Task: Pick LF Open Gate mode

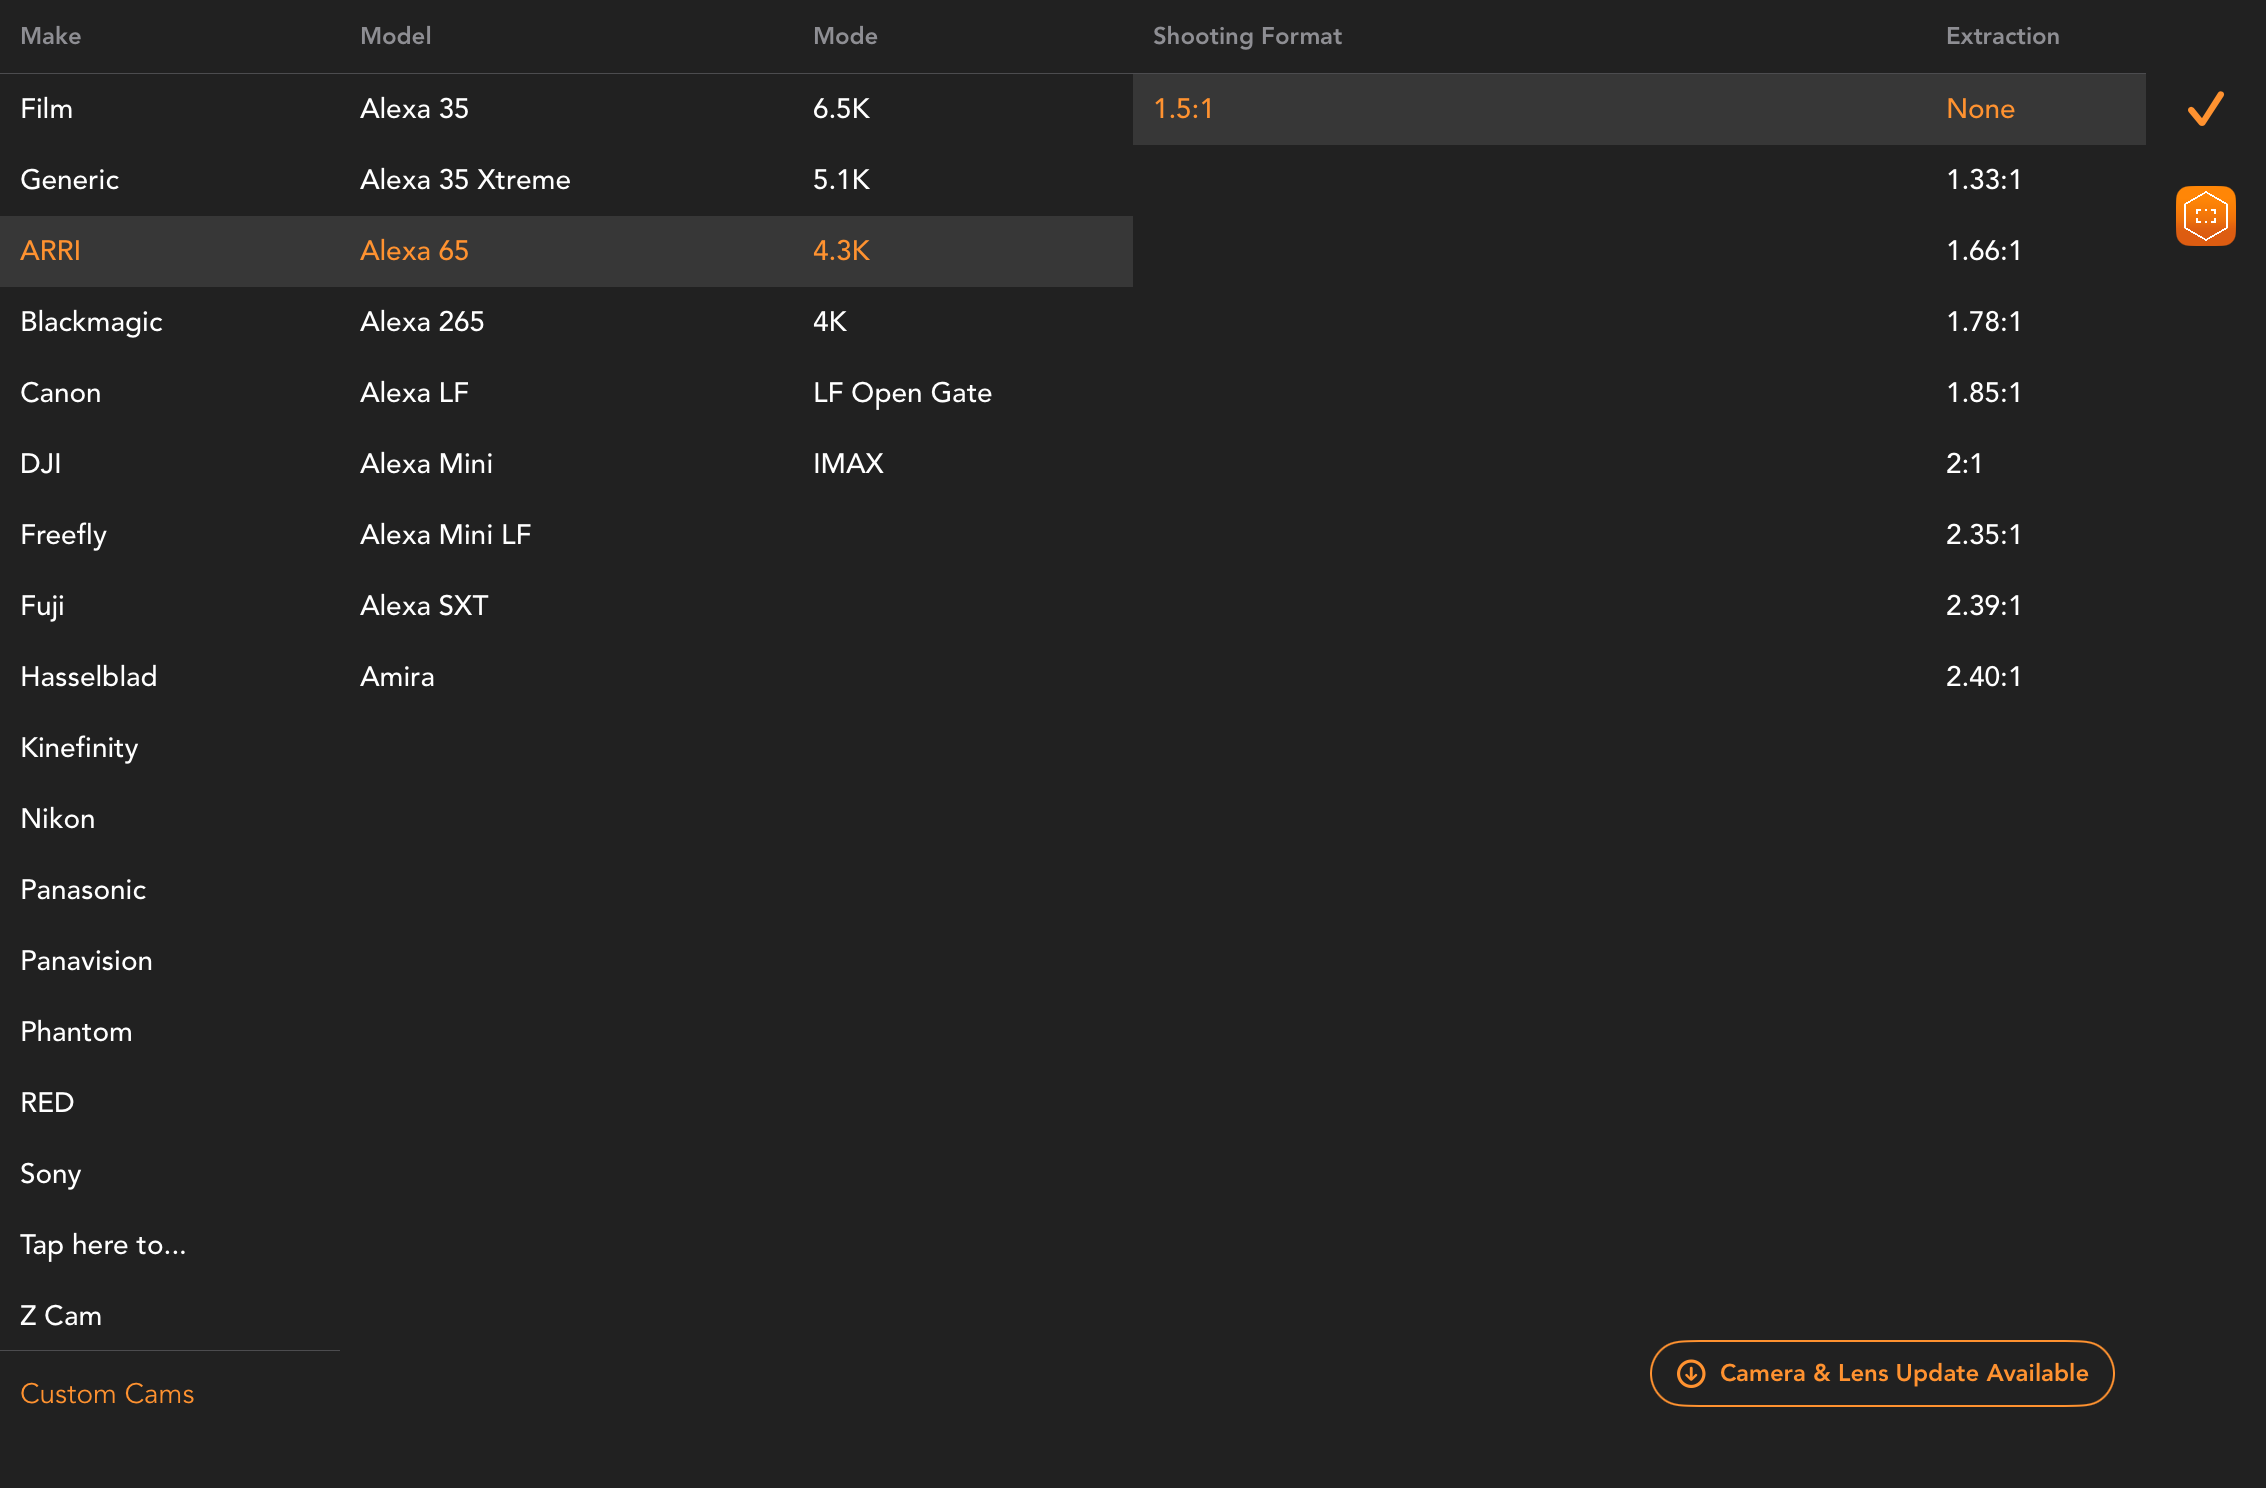Action: [x=963, y=393]
